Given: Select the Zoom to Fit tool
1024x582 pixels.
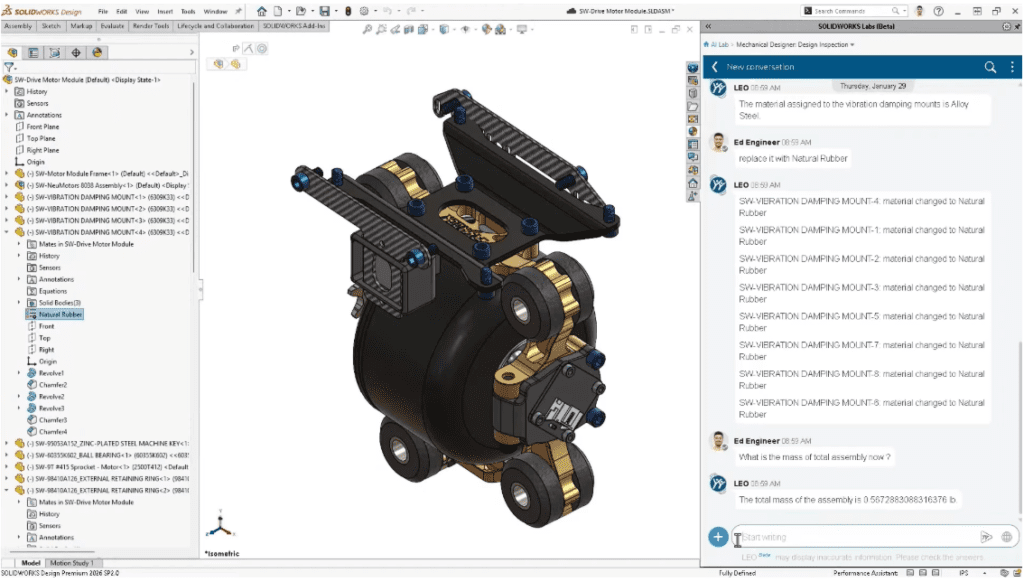Looking at the screenshot, I should pyautogui.click(x=368, y=30).
